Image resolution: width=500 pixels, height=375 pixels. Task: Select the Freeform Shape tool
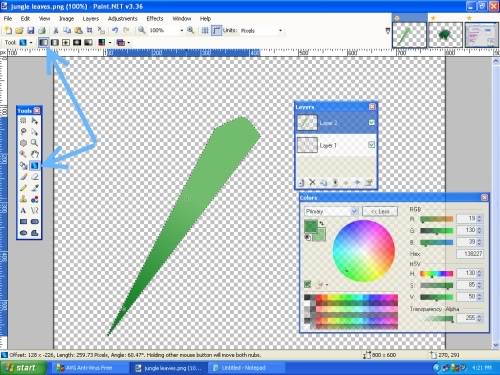coord(35,233)
